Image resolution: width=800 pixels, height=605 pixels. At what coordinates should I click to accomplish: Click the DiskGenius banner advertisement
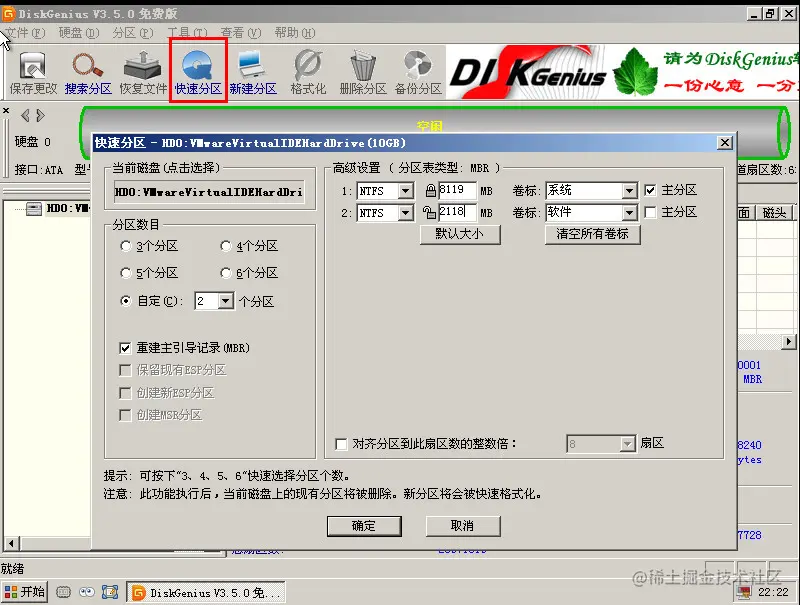click(x=623, y=72)
